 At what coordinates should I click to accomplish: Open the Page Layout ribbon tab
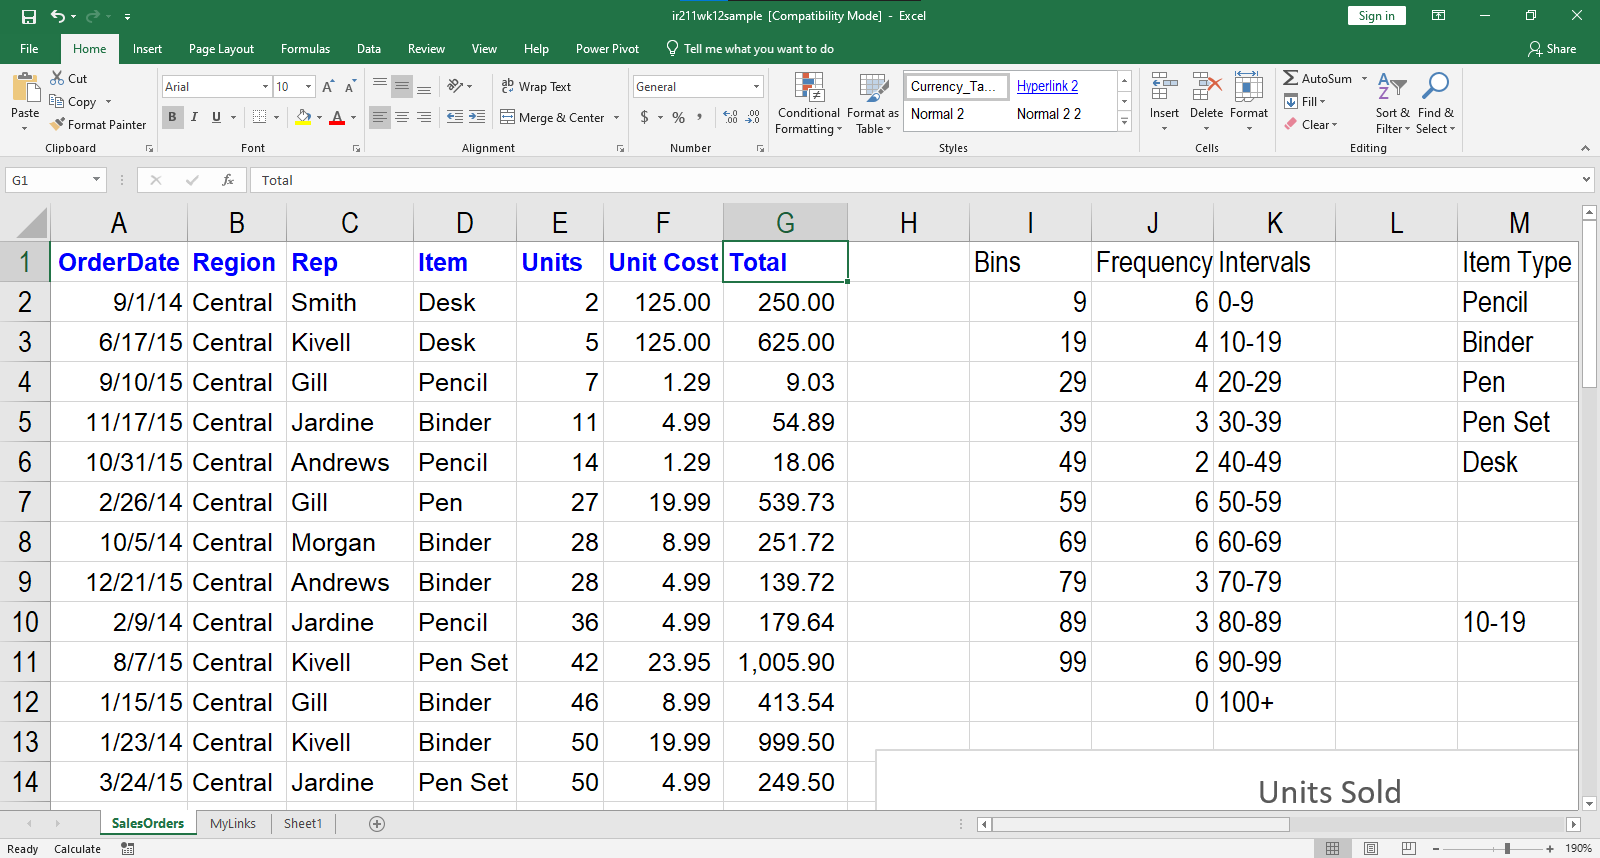click(221, 49)
